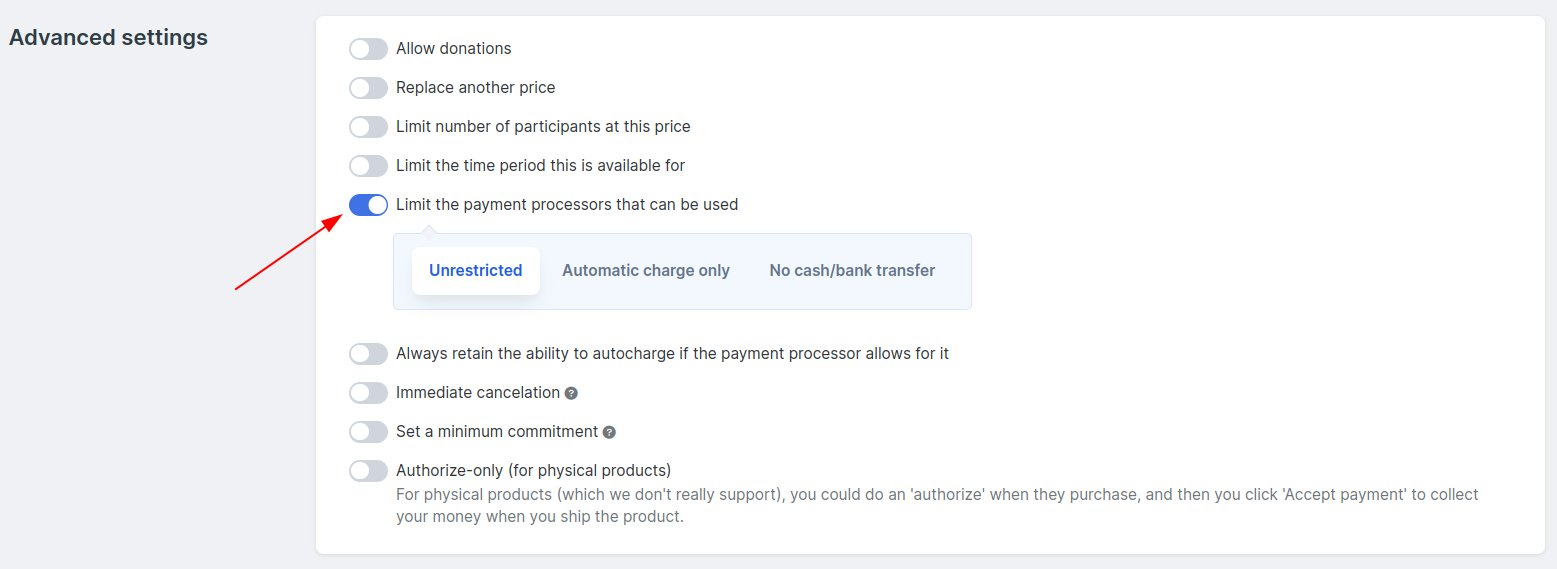Open the Immediate cancelation help icon
The height and width of the screenshot is (569, 1557).
[571, 393]
